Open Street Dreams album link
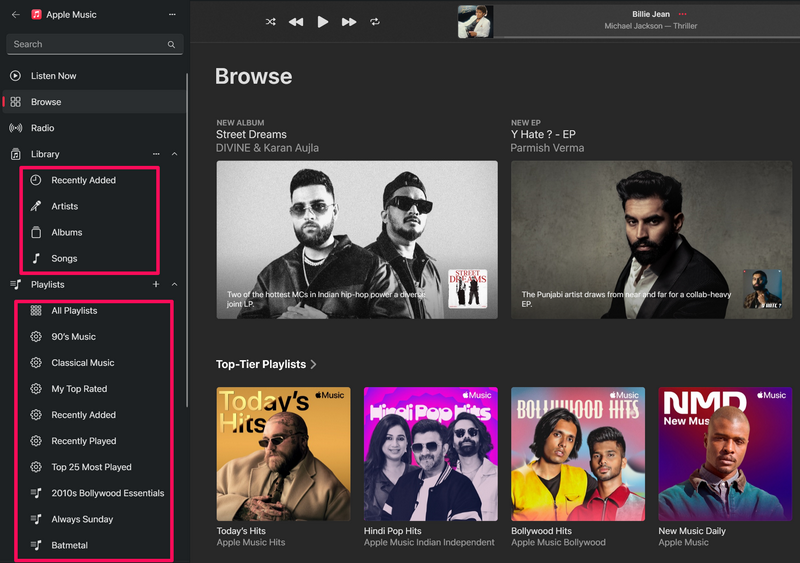 (x=252, y=134)
